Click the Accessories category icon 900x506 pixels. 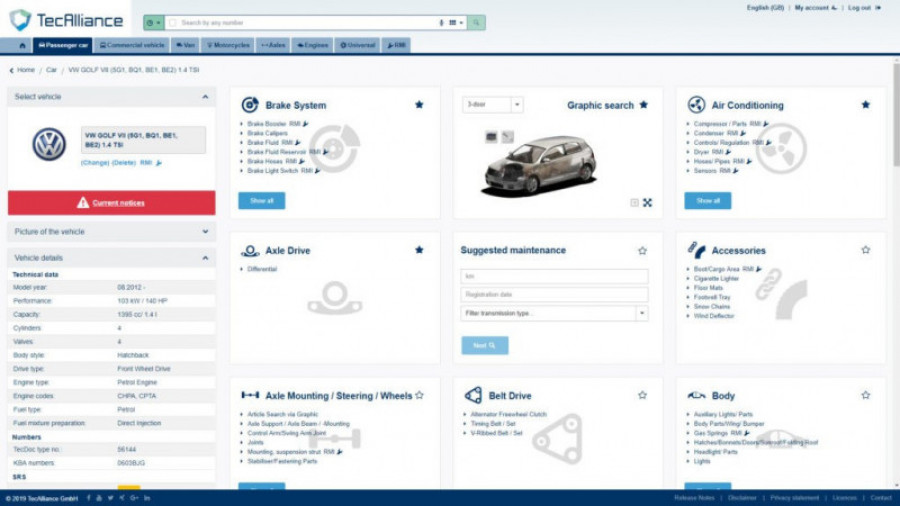click(x=696, y=250)
